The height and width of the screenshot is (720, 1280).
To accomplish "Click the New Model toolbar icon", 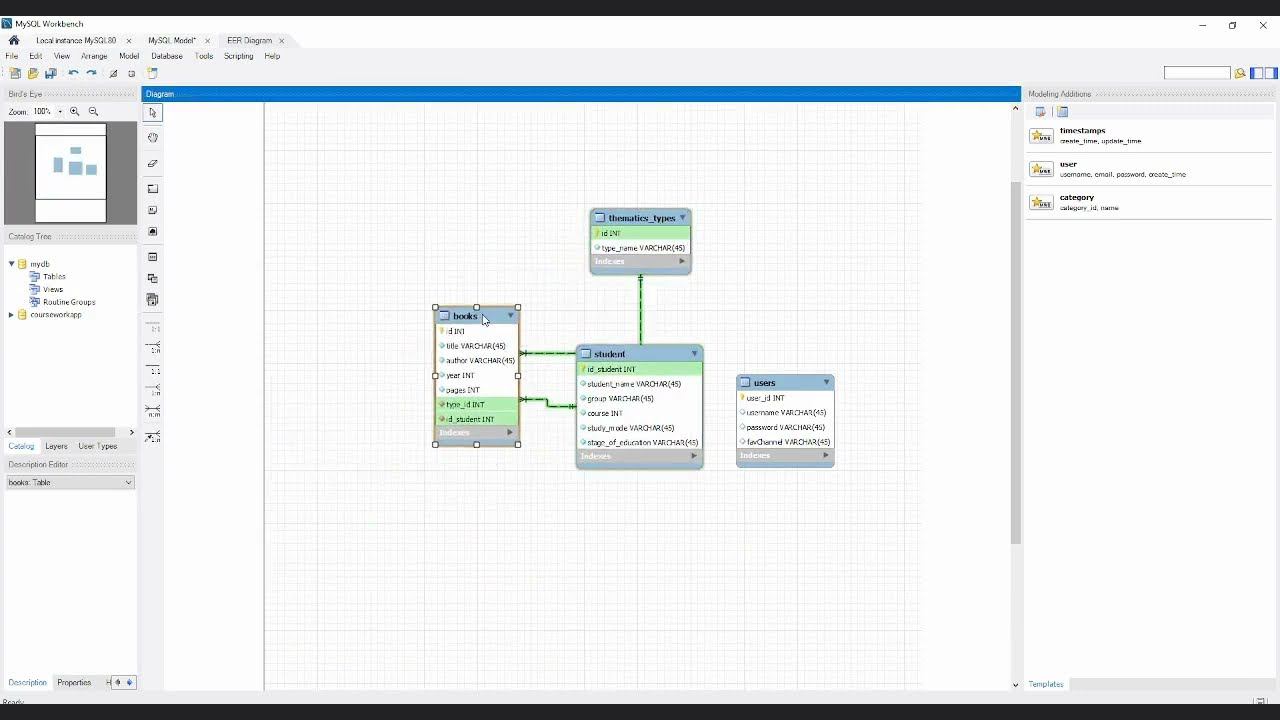I will pyautogui.click(x=15, y=73).
